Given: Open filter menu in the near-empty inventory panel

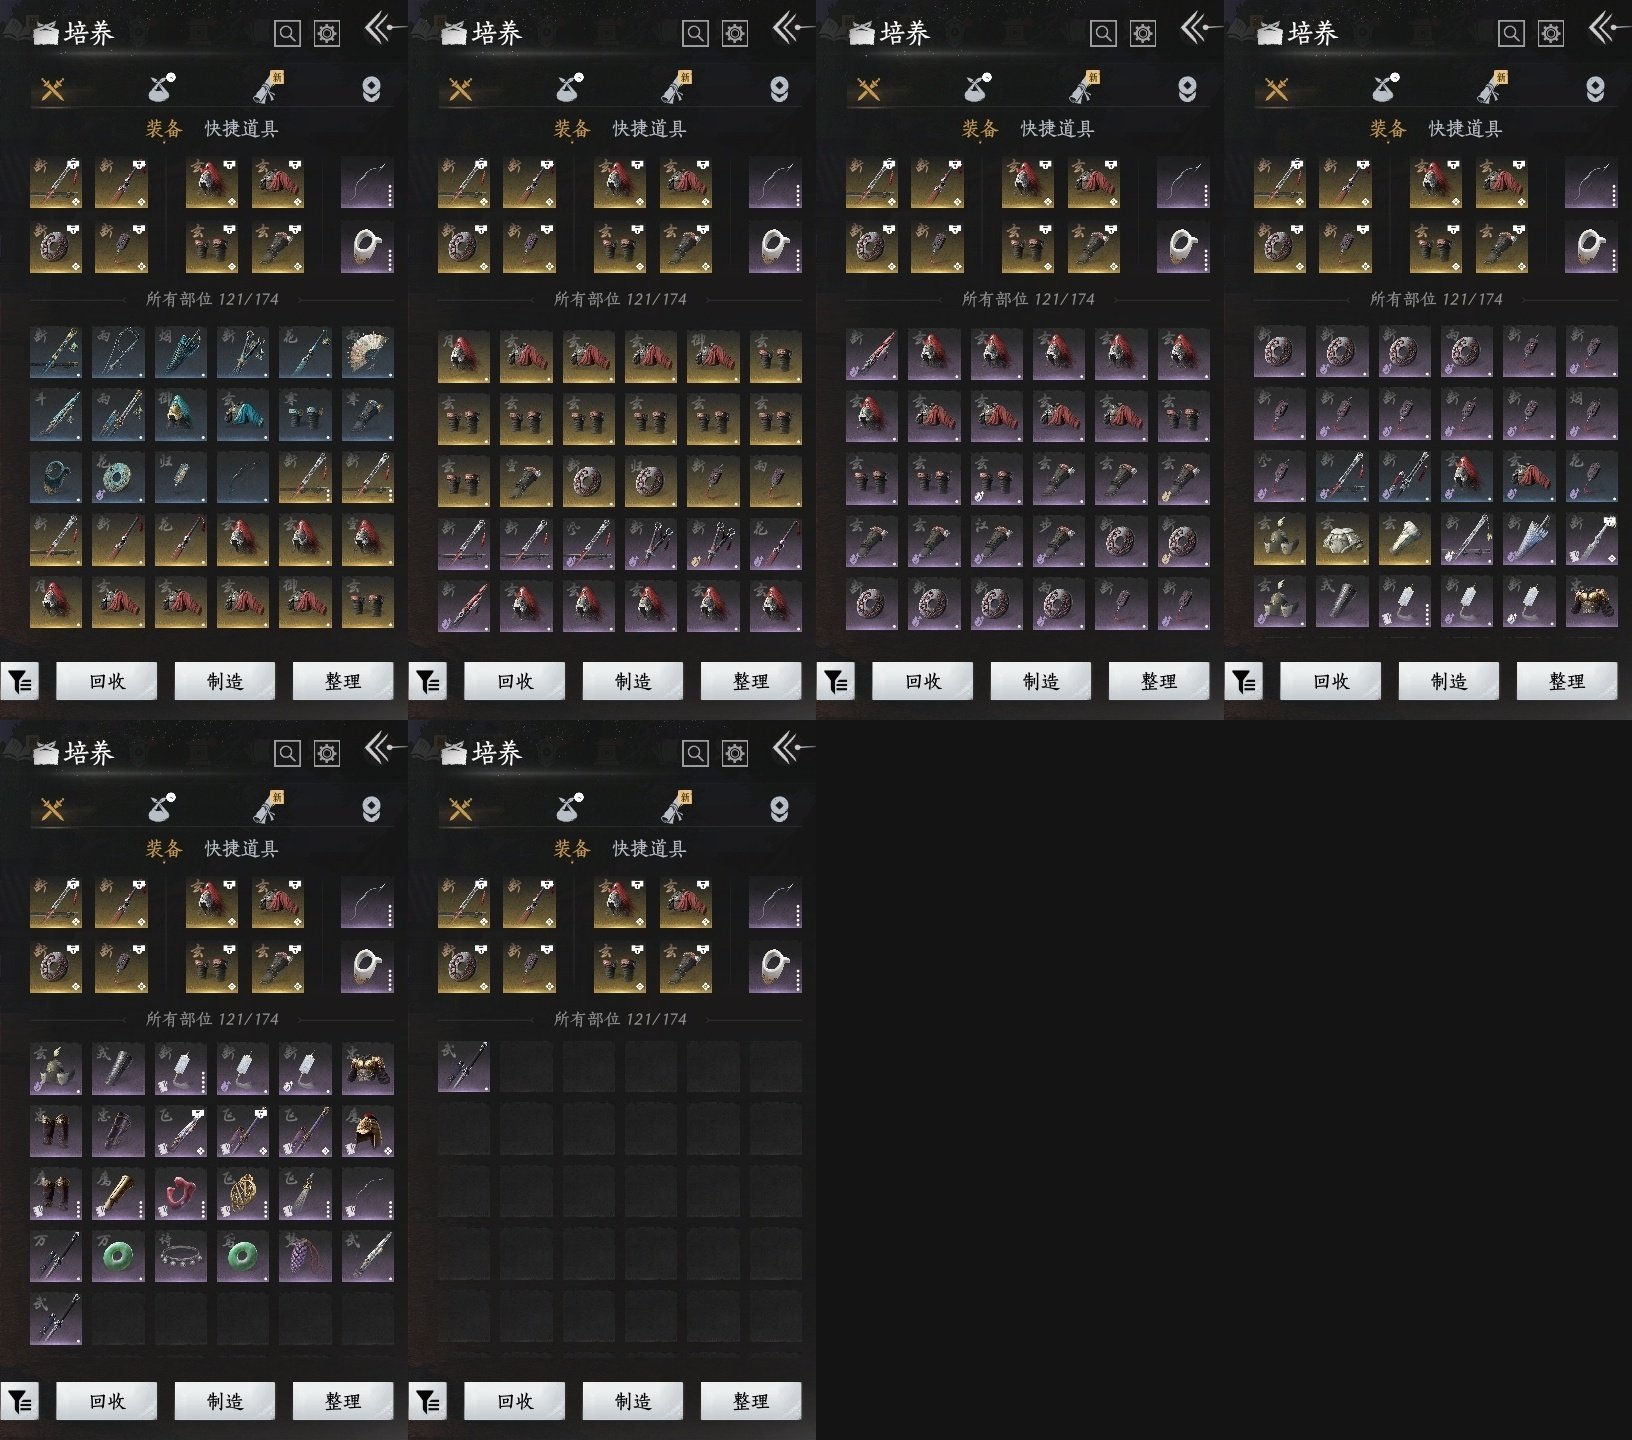Looking at the screenshot, I should (x=428, y=1401).
